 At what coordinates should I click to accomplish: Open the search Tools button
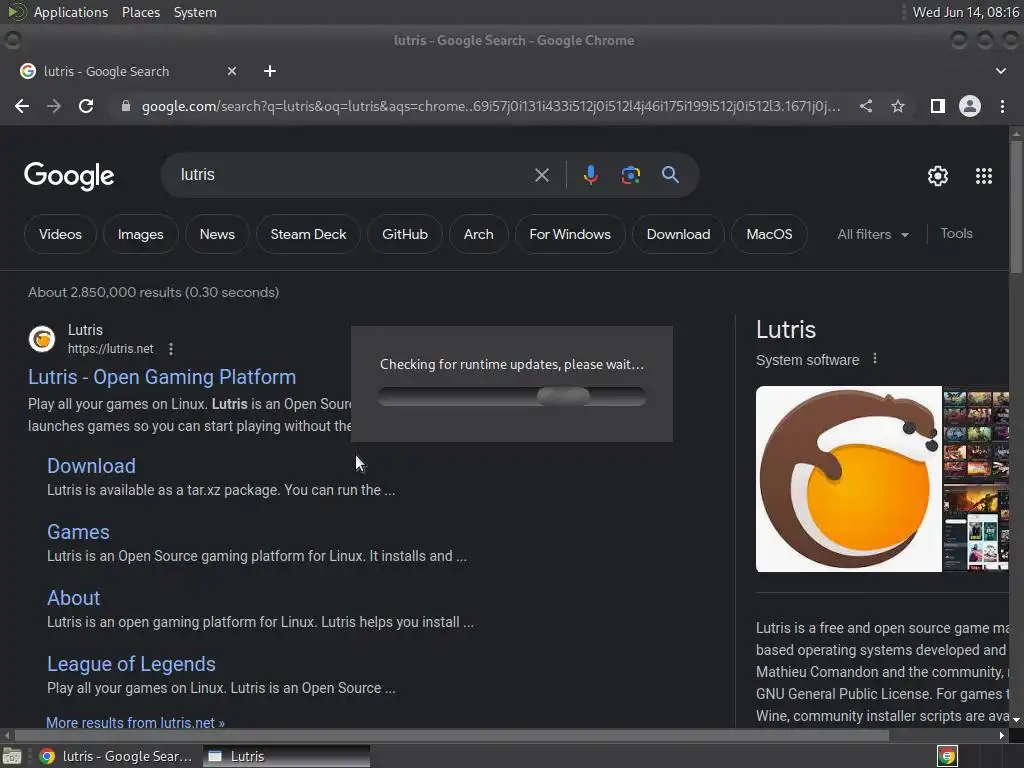click(956, 233)
